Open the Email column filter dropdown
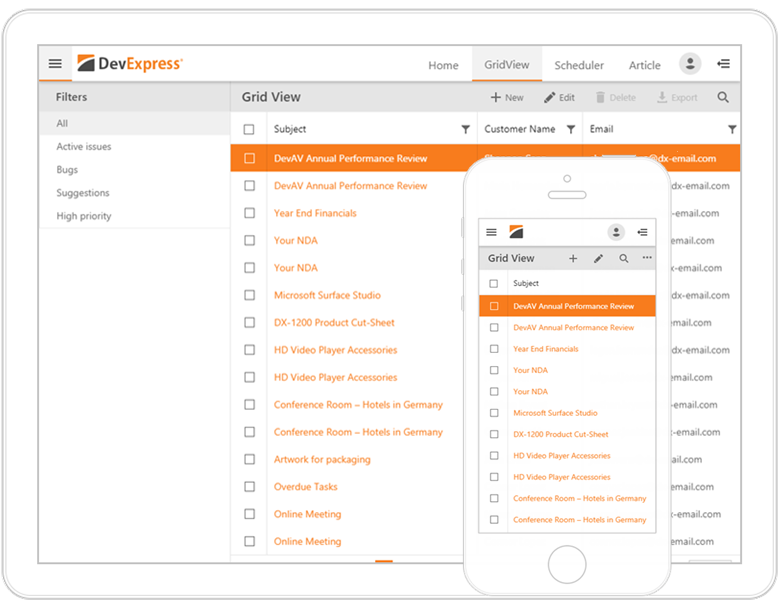 tap(731, 129)
